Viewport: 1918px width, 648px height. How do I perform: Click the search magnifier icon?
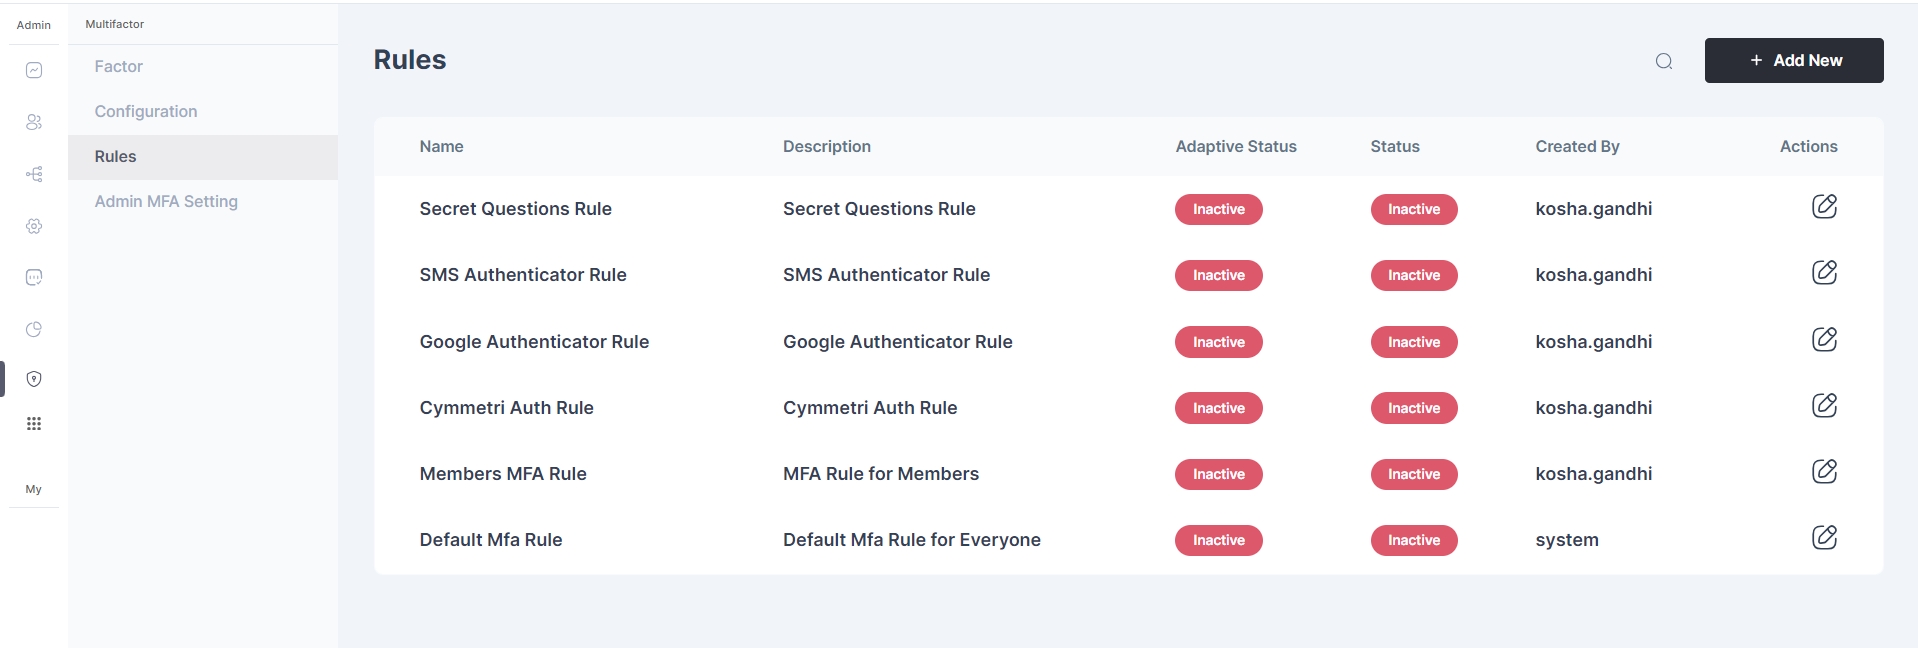coord(1664,61)
